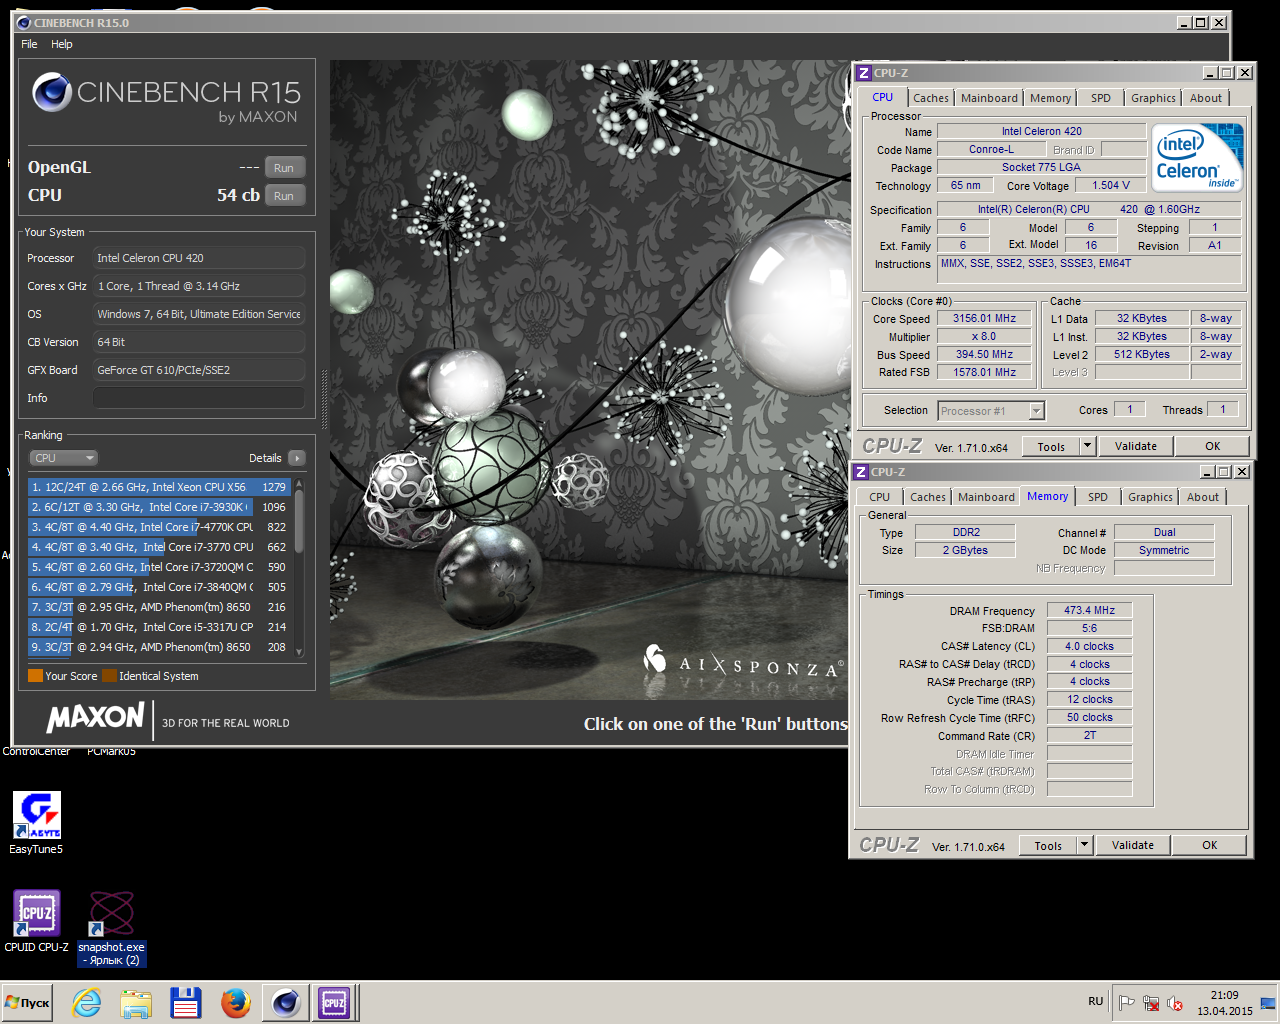1280x1024 pixels.
Task: Open Caches tab in lower CPU-Z
Action: pos(928,497)
